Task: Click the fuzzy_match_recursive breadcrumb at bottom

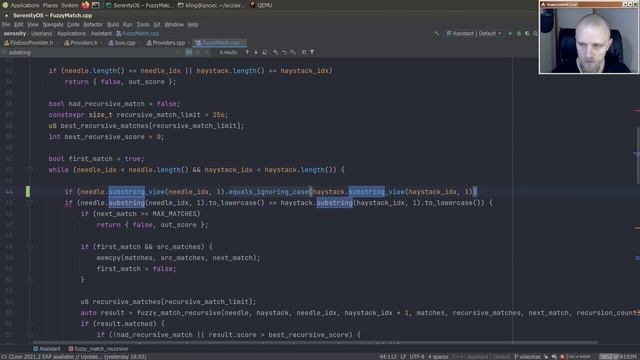Action: point(98,349)
